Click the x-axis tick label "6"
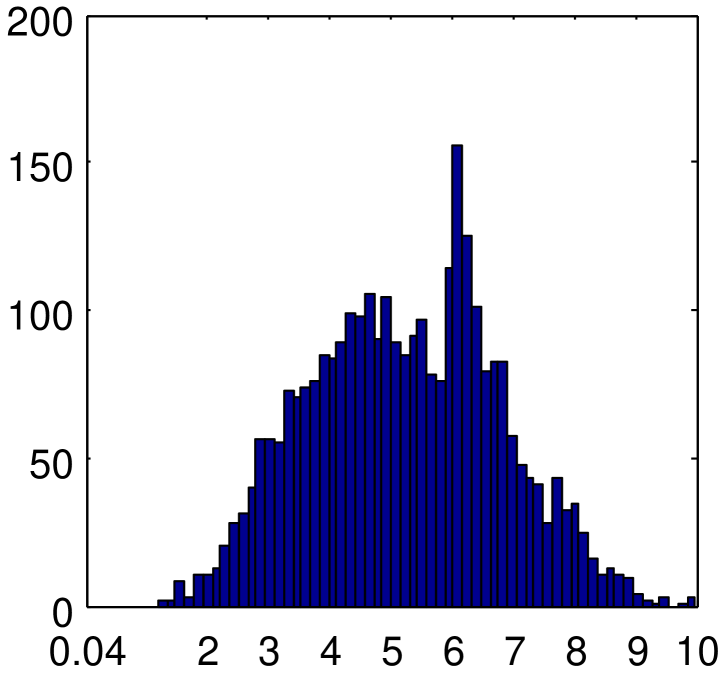The image size is (723, 674). point(454,652)
